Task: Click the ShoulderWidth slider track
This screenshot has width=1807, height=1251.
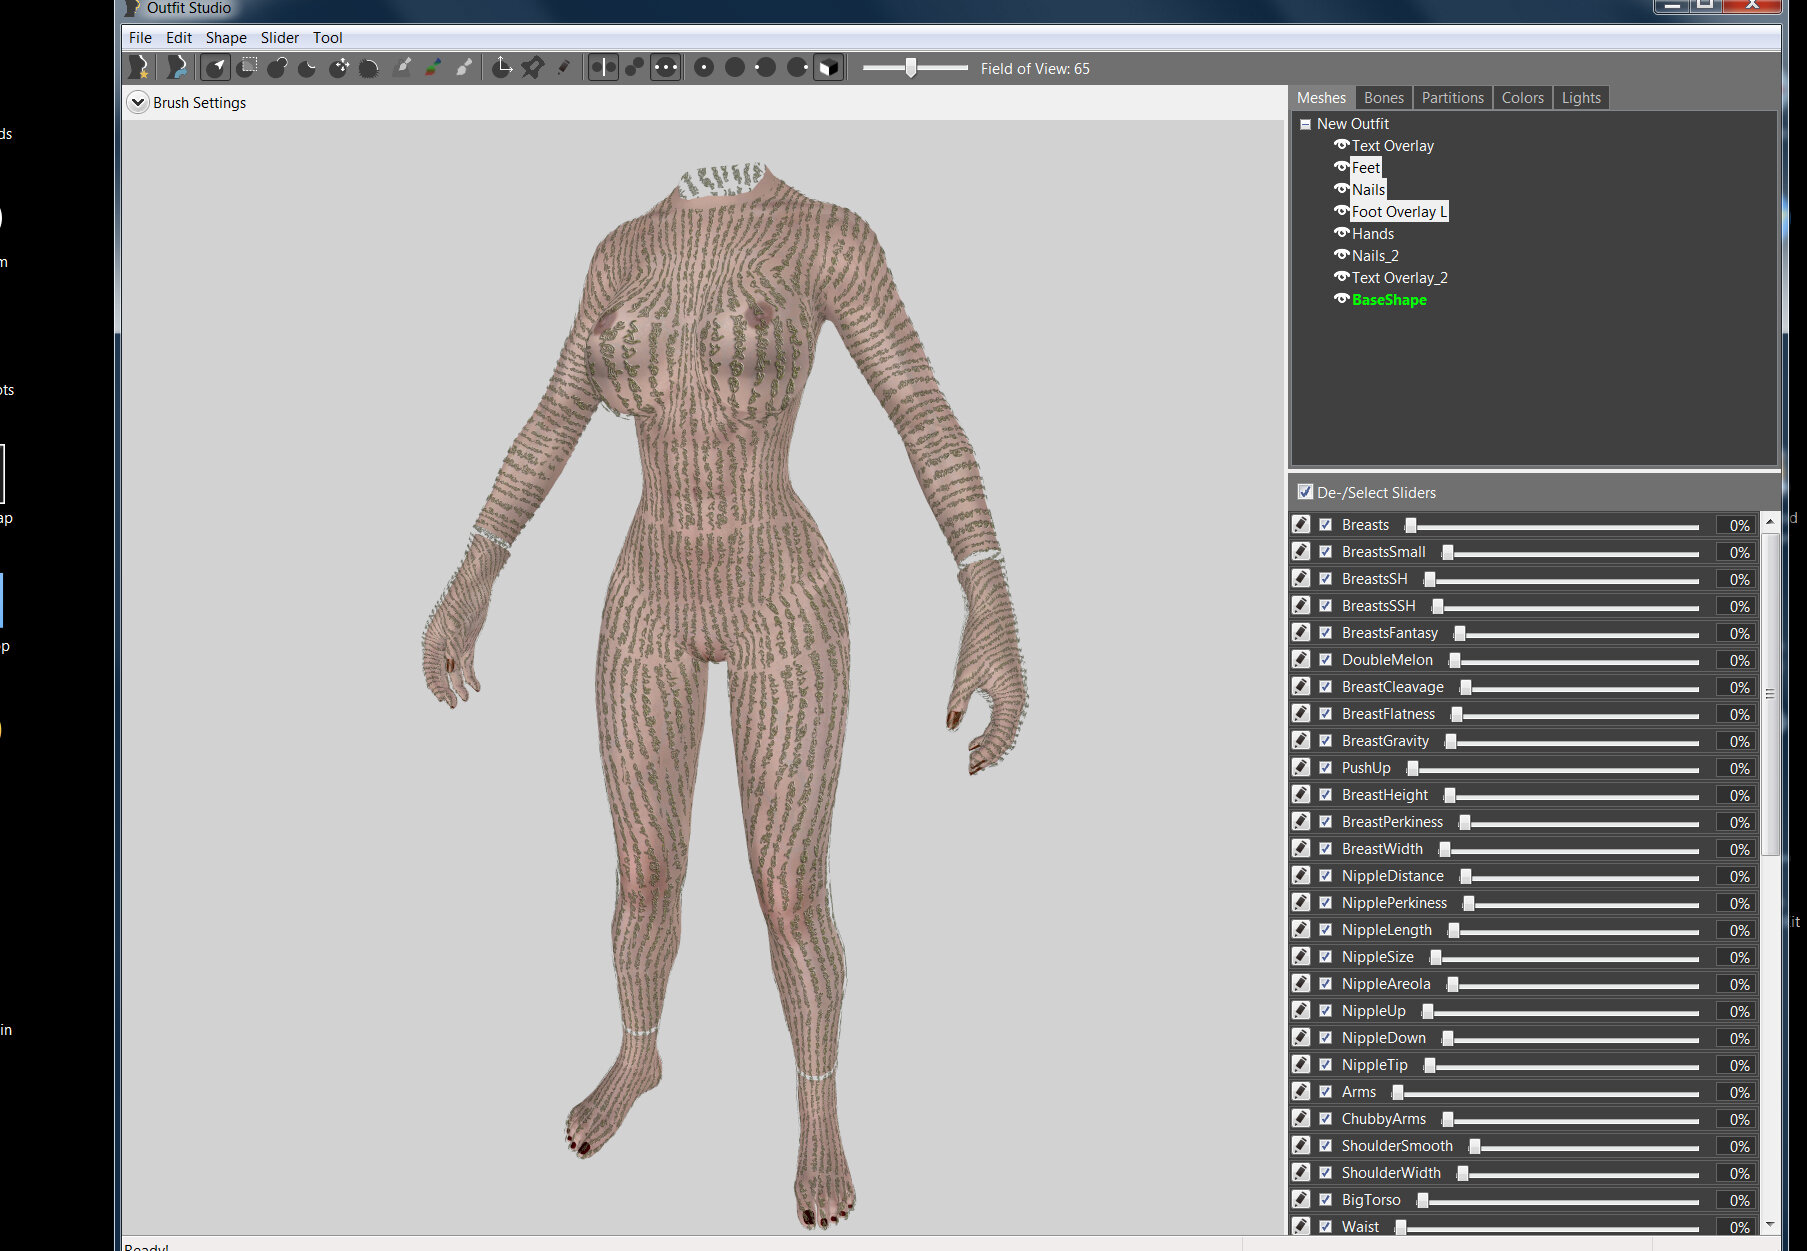Action: point(1580,1173)
